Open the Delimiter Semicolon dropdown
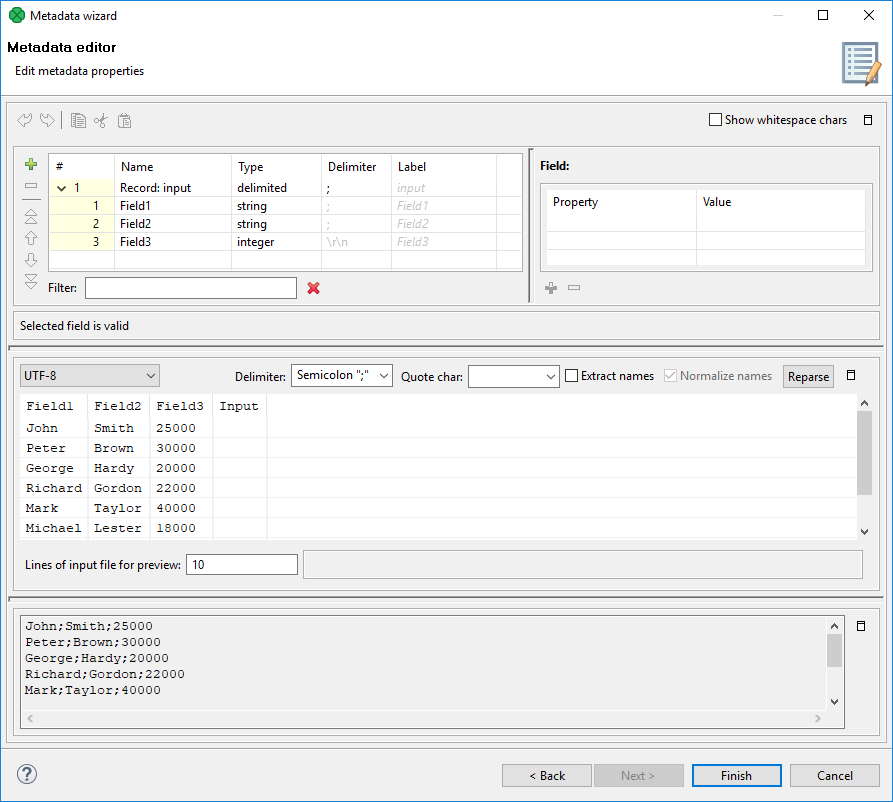The image size is (893, 802). click(x=341, y=376)
